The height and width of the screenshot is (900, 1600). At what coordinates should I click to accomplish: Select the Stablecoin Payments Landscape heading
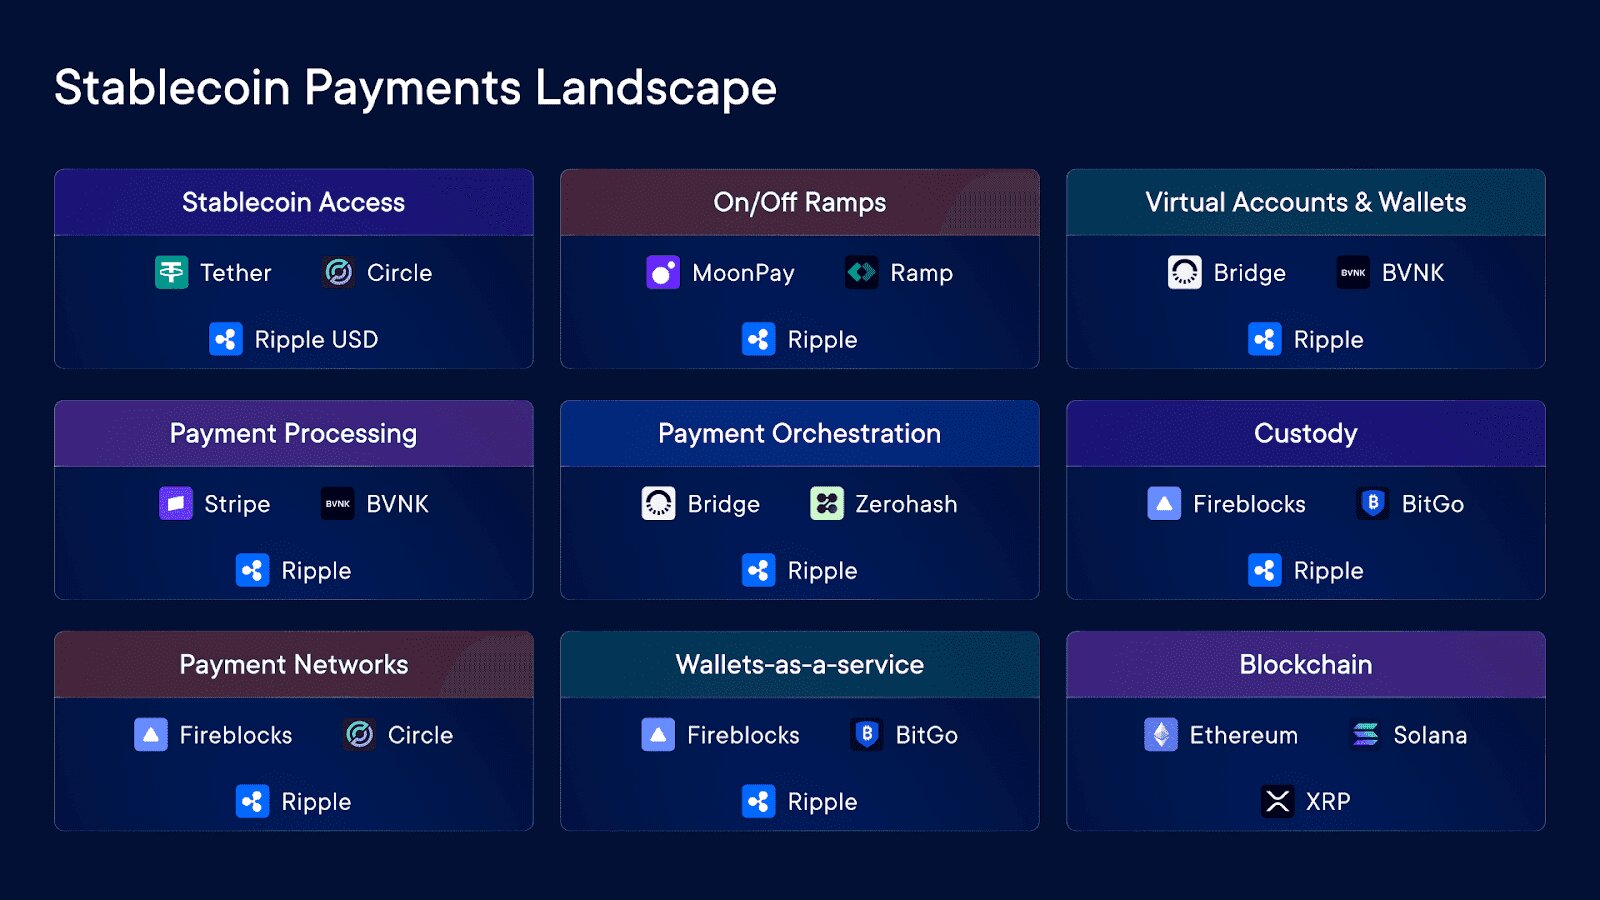414,88
